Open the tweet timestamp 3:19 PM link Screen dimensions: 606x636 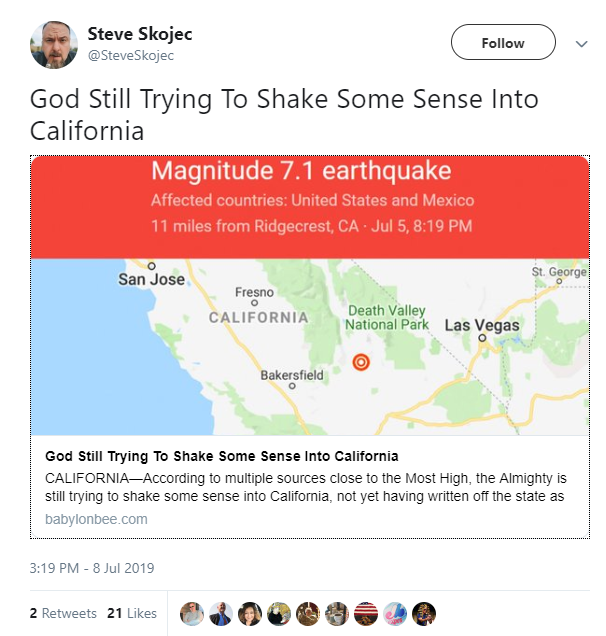(92, 569)
